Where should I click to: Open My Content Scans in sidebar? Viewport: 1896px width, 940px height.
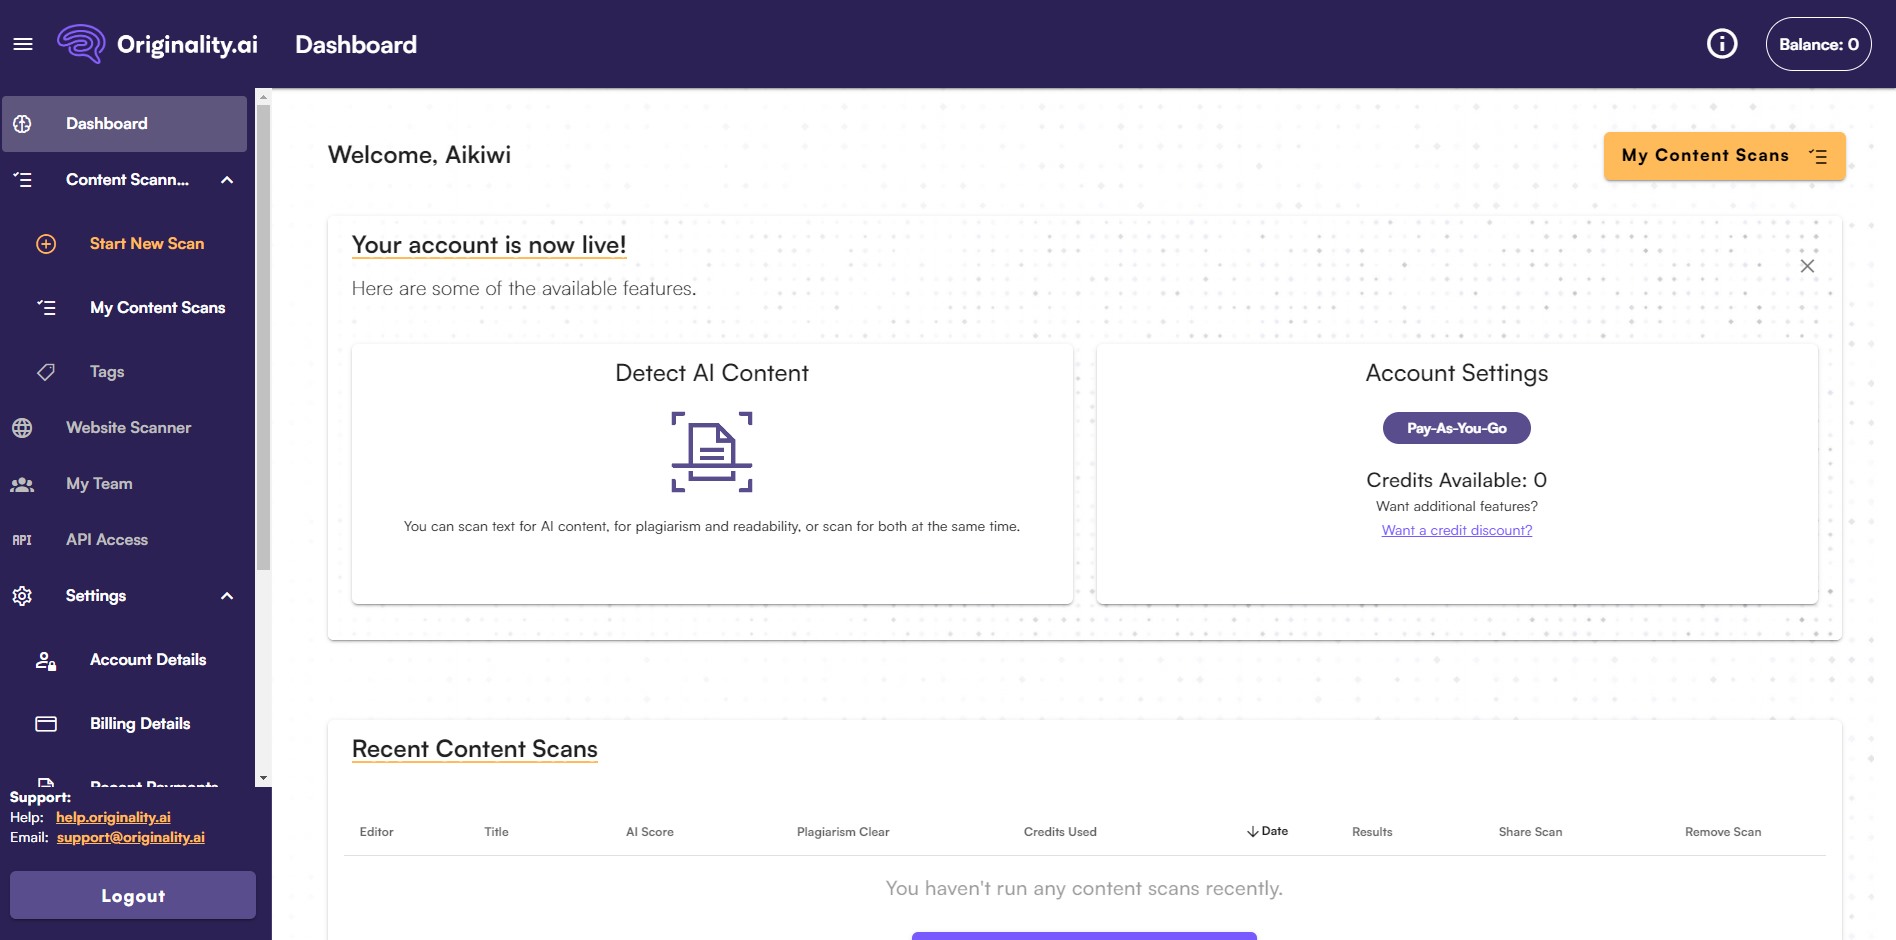[157, 308]
